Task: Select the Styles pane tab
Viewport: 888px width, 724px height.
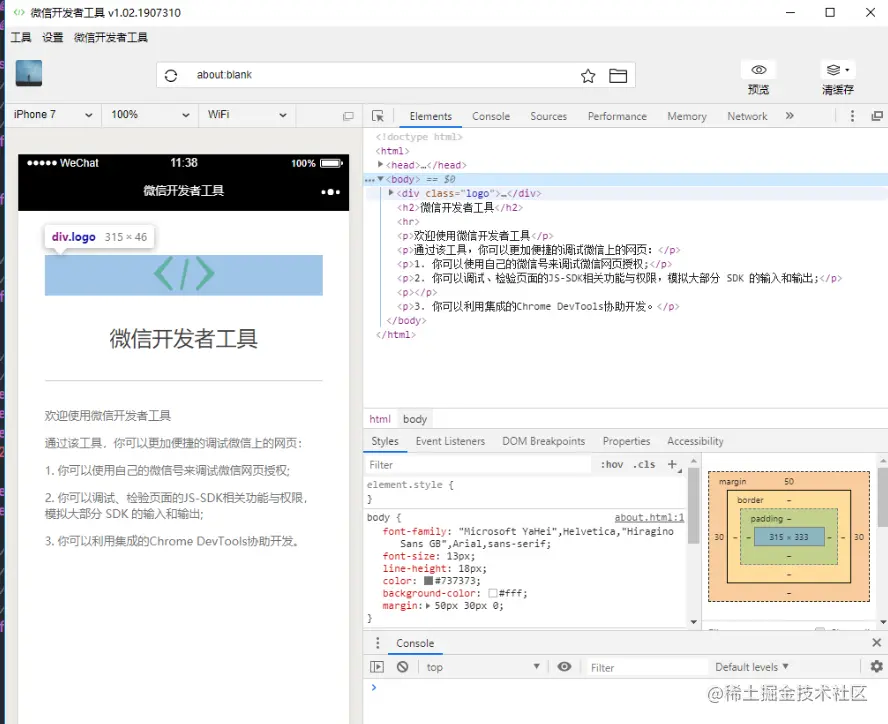Action: pos(385,441)
